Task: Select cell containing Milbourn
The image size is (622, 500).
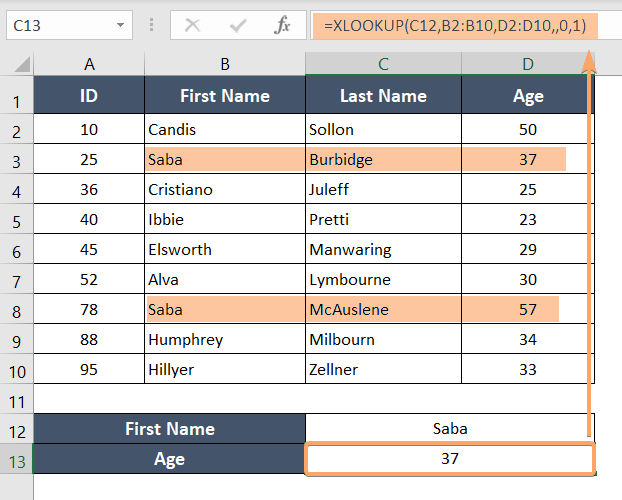Action: coord(383,339)
